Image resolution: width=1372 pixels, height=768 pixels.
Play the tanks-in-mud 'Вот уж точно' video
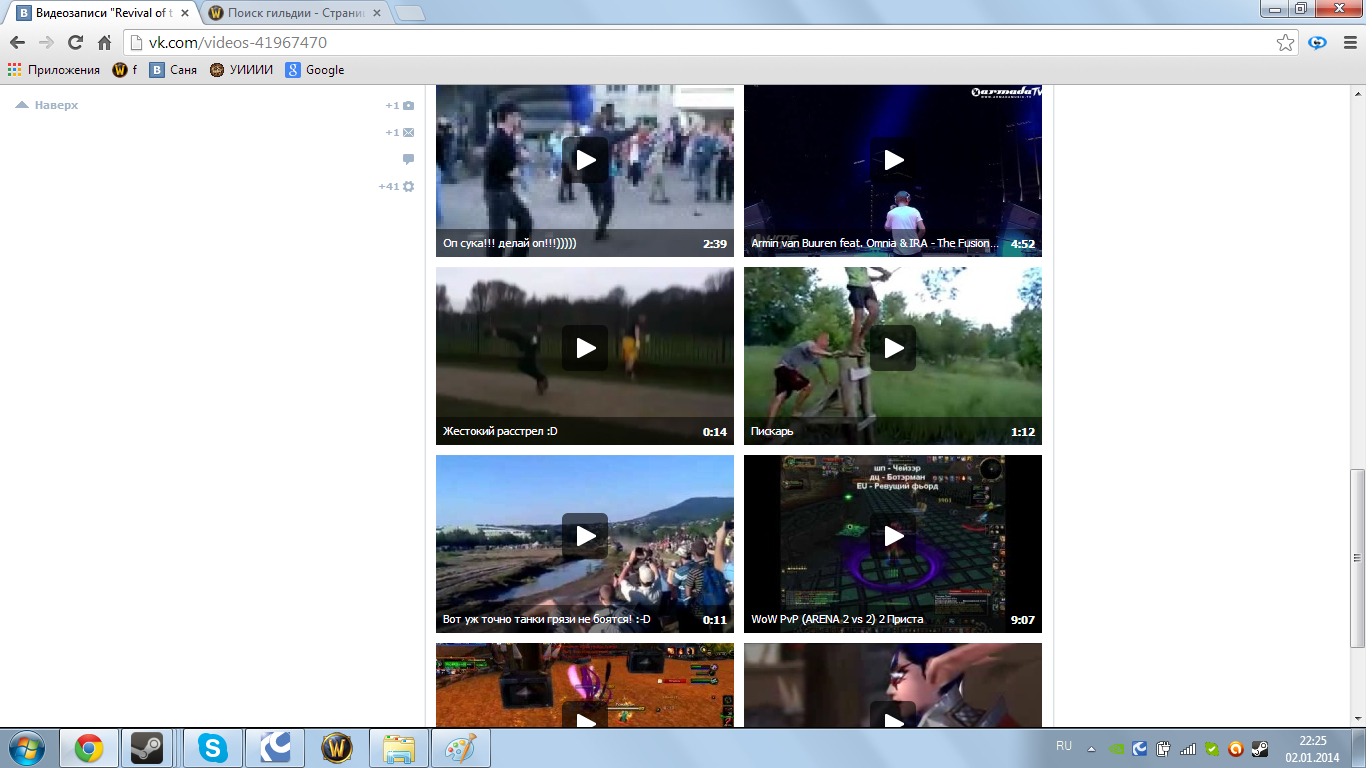[x=585, y=536]
